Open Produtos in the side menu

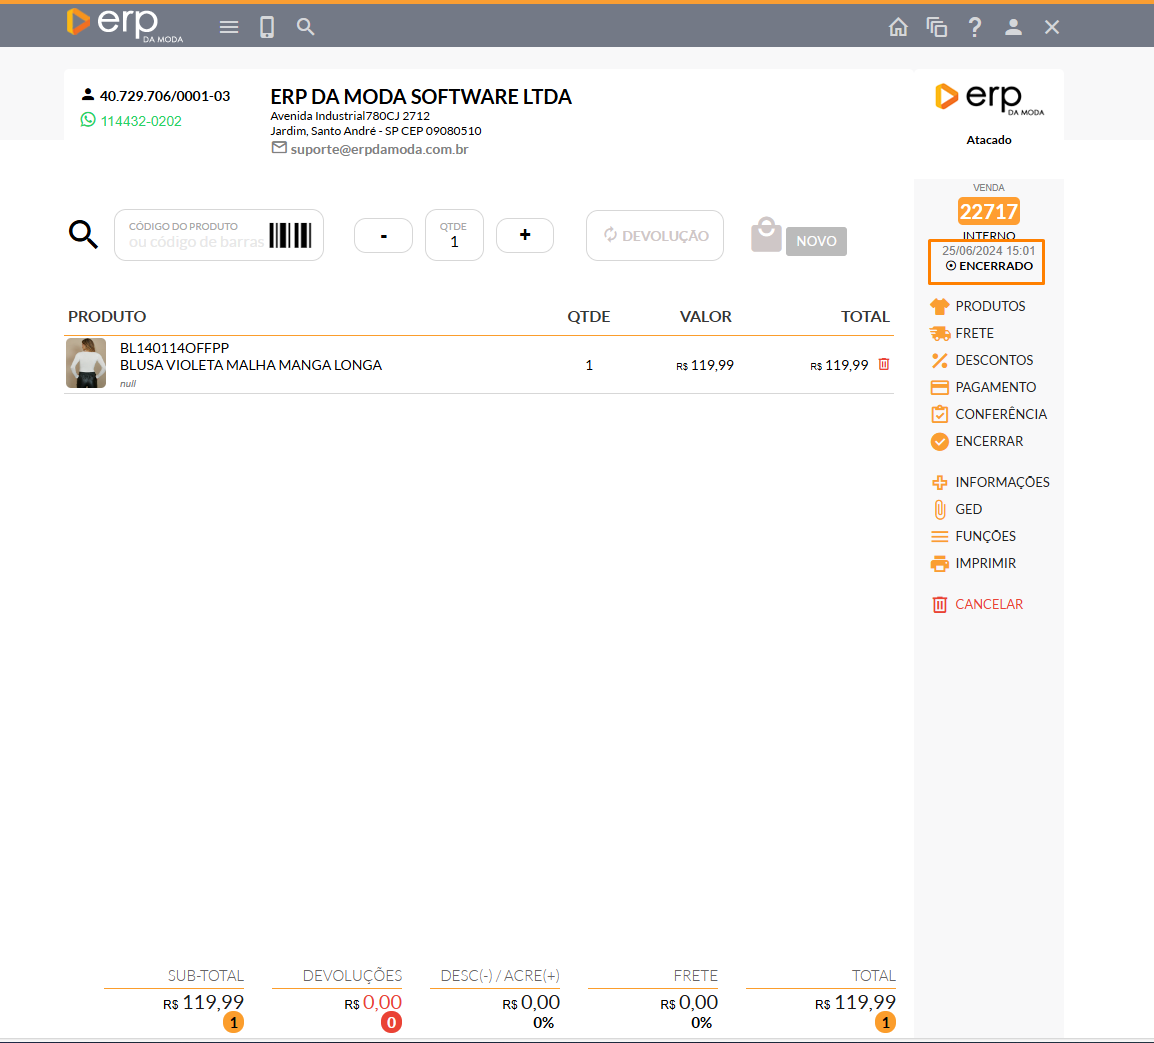[x=989, y=306]
